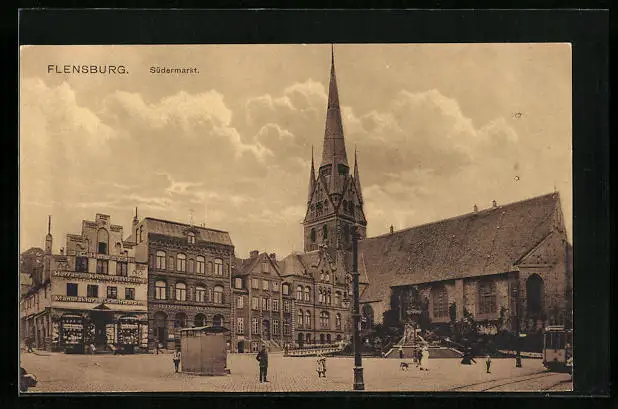Click the tip of the church spire
The width and height of the screenshot is (618, 409).
coord(333,50)
